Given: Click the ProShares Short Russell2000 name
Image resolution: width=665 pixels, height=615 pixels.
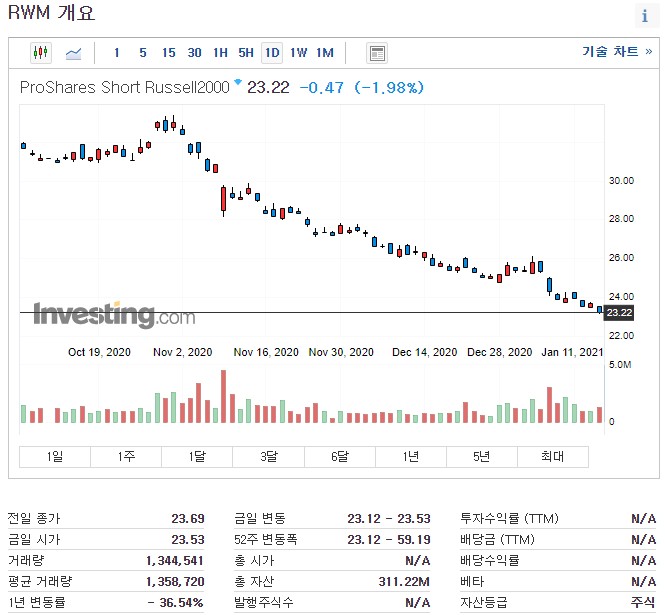Looking at the screenshot, I should click(125, 87).
